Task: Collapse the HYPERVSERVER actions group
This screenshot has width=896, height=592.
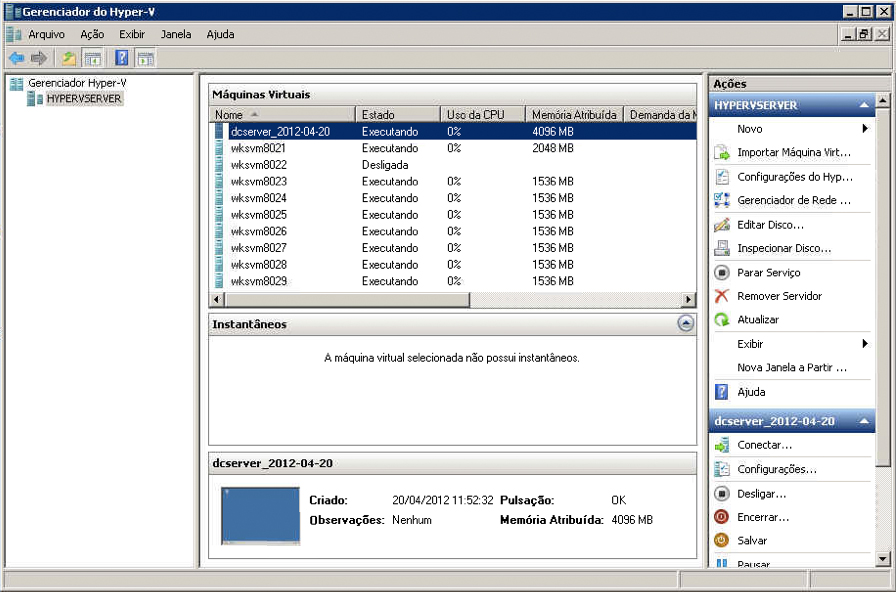Action: click(864, 105)
